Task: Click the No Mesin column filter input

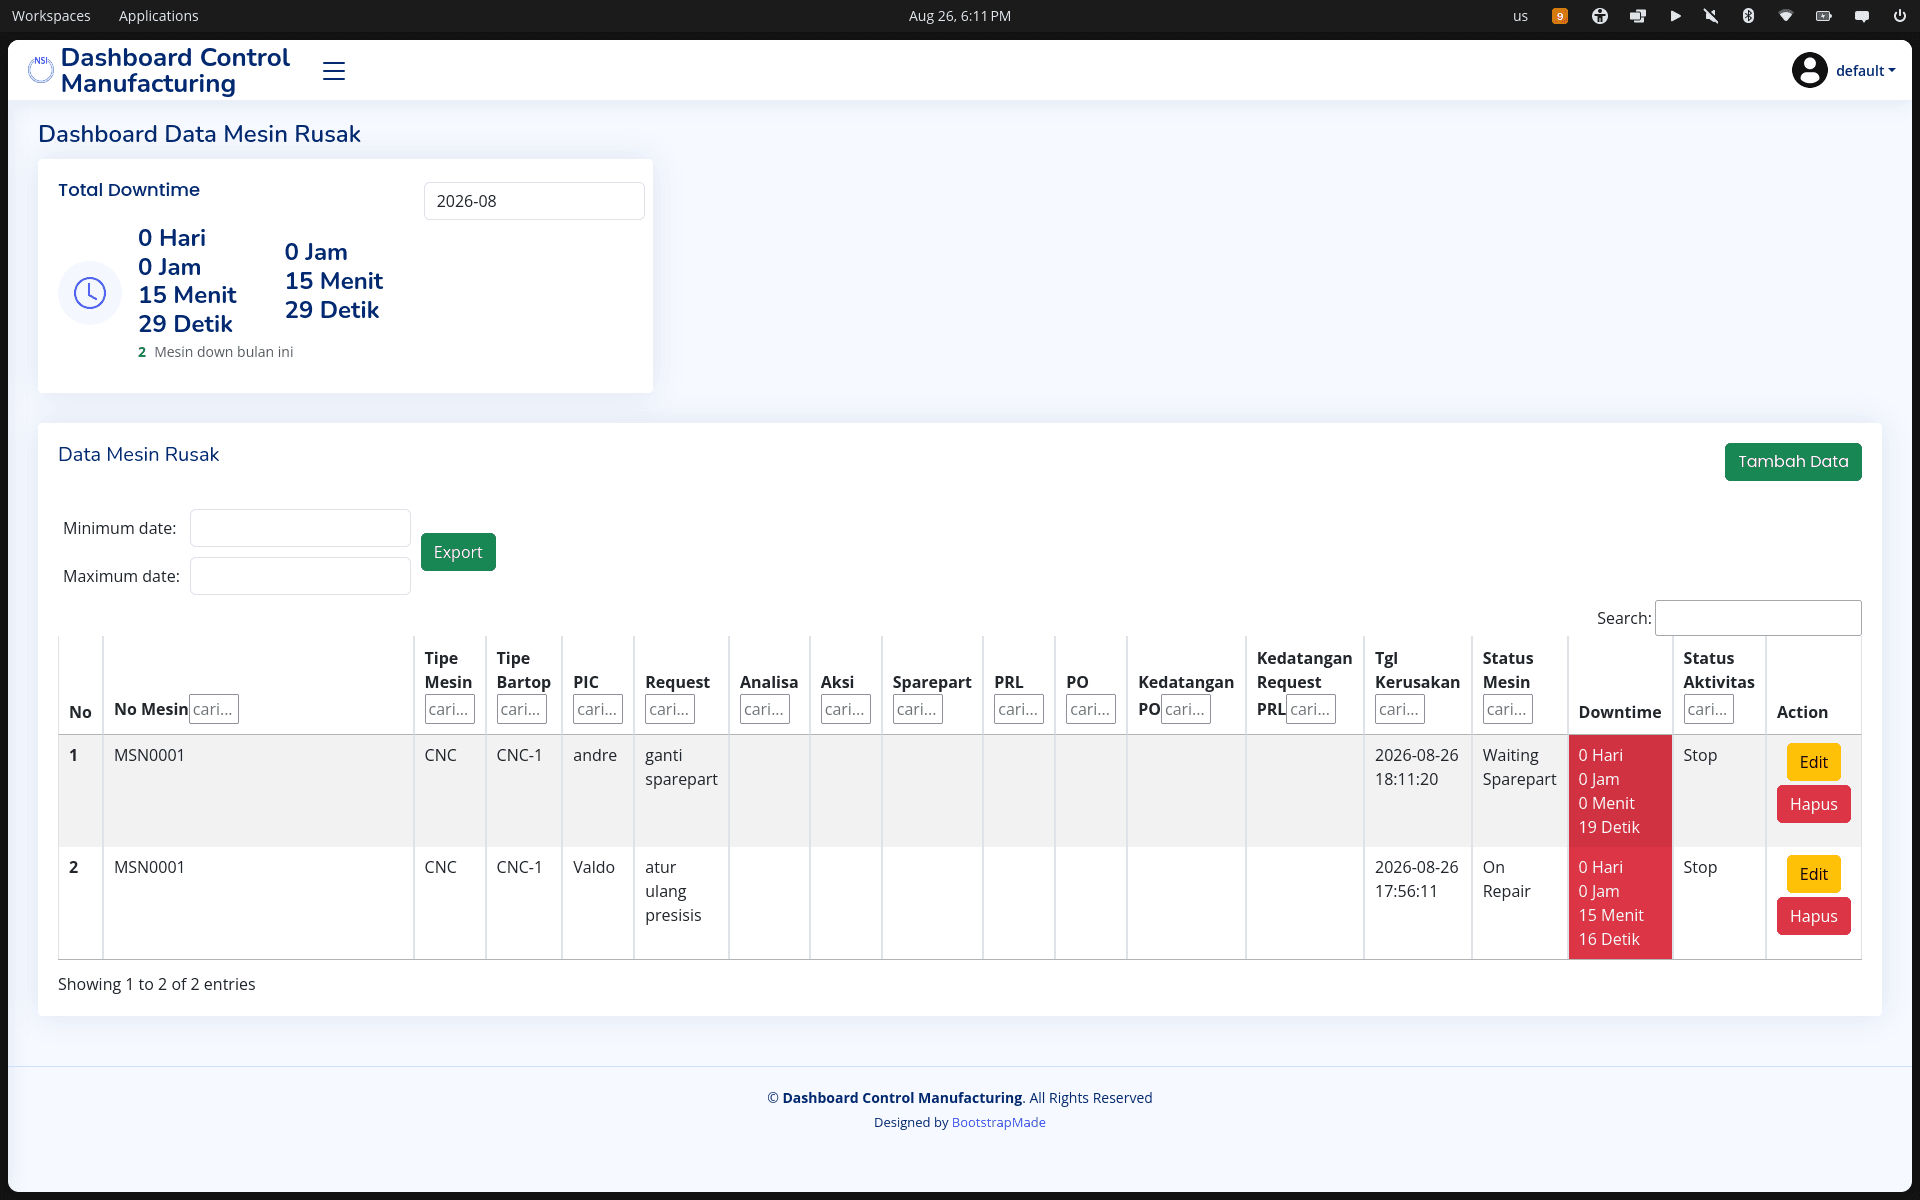Action: tap(214, 709)
